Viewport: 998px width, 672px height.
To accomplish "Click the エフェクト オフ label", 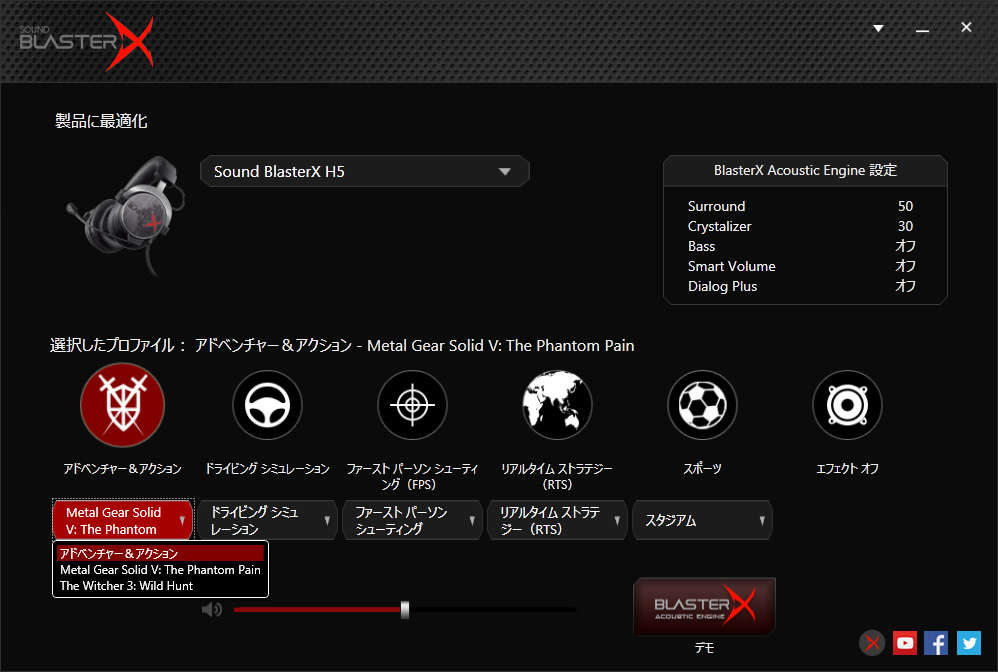I will [847, 468].
